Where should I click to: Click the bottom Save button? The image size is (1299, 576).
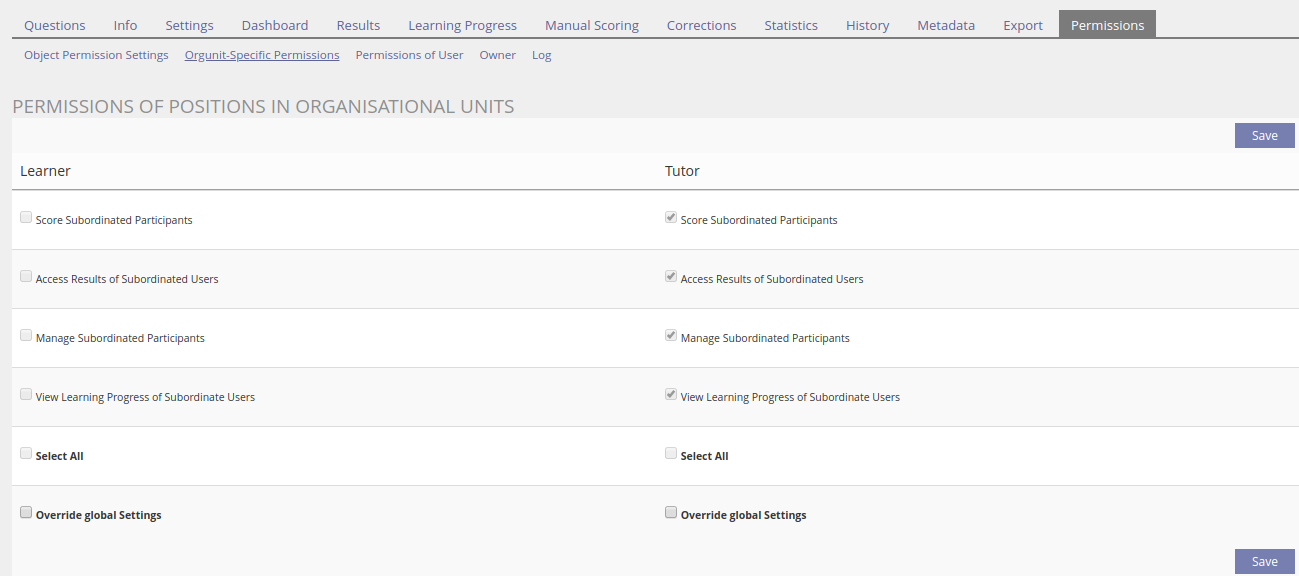tap(1264, 562)
